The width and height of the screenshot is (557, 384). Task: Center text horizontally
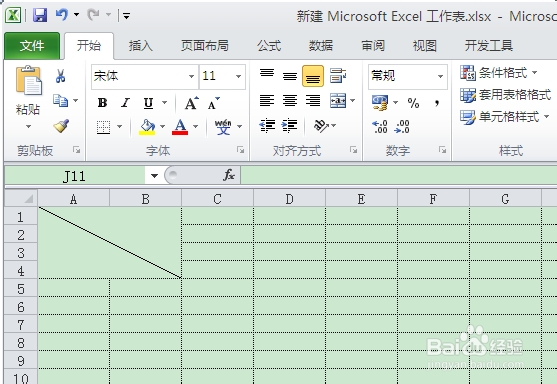tap(290, 101)
